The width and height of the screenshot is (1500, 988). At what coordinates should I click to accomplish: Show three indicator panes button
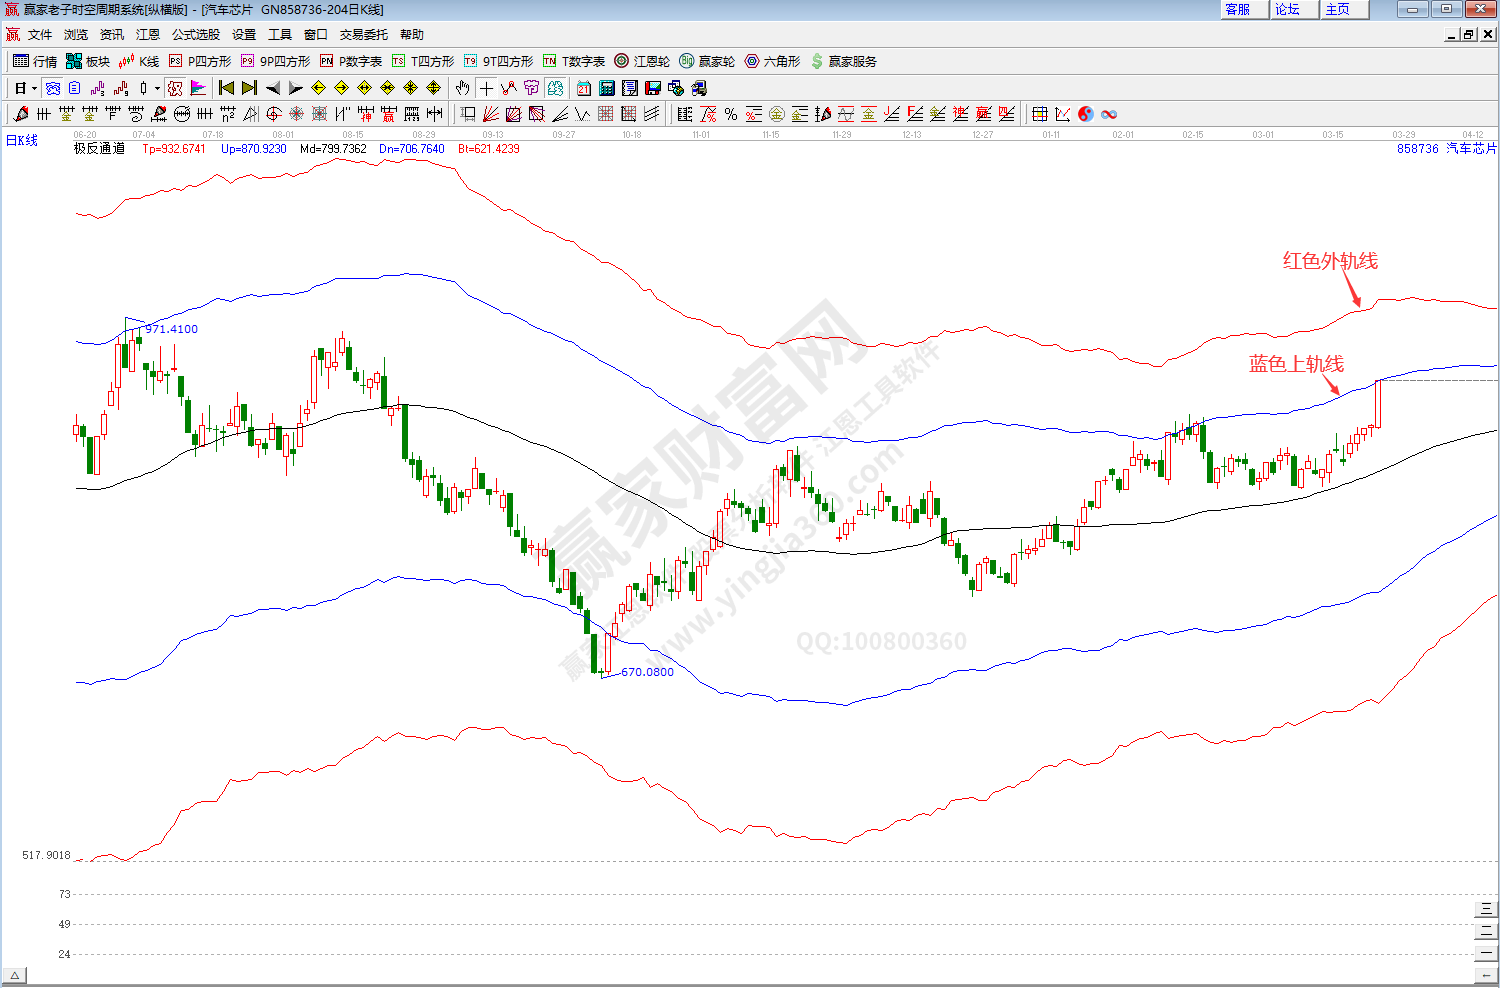1487,909
